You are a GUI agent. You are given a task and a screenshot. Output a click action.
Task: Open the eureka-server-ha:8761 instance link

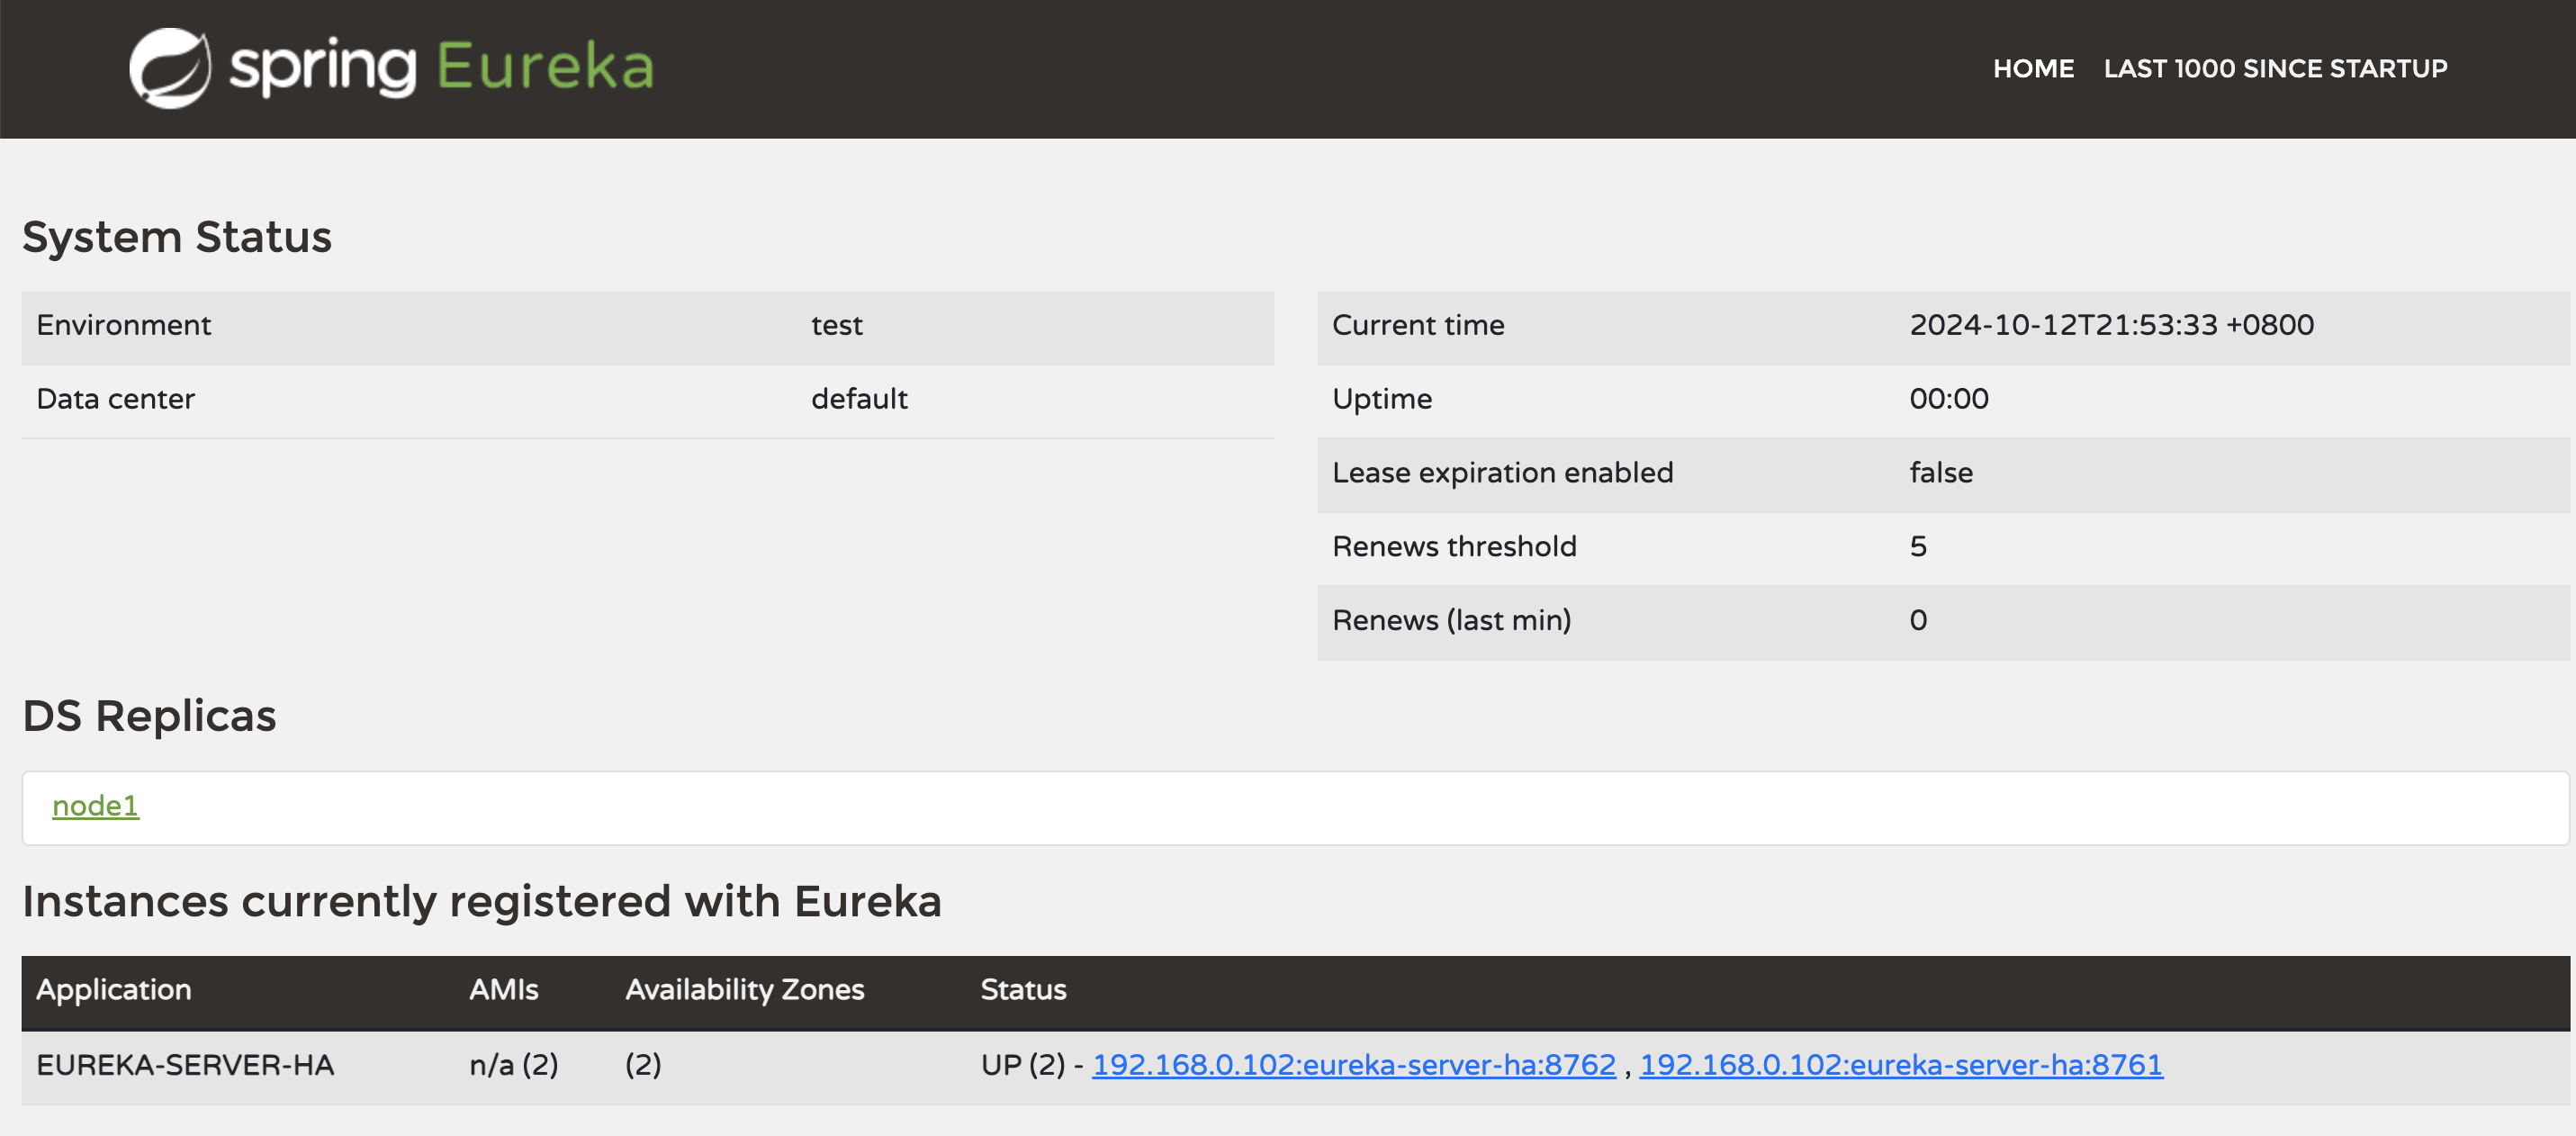(x=1900, y=1065)
